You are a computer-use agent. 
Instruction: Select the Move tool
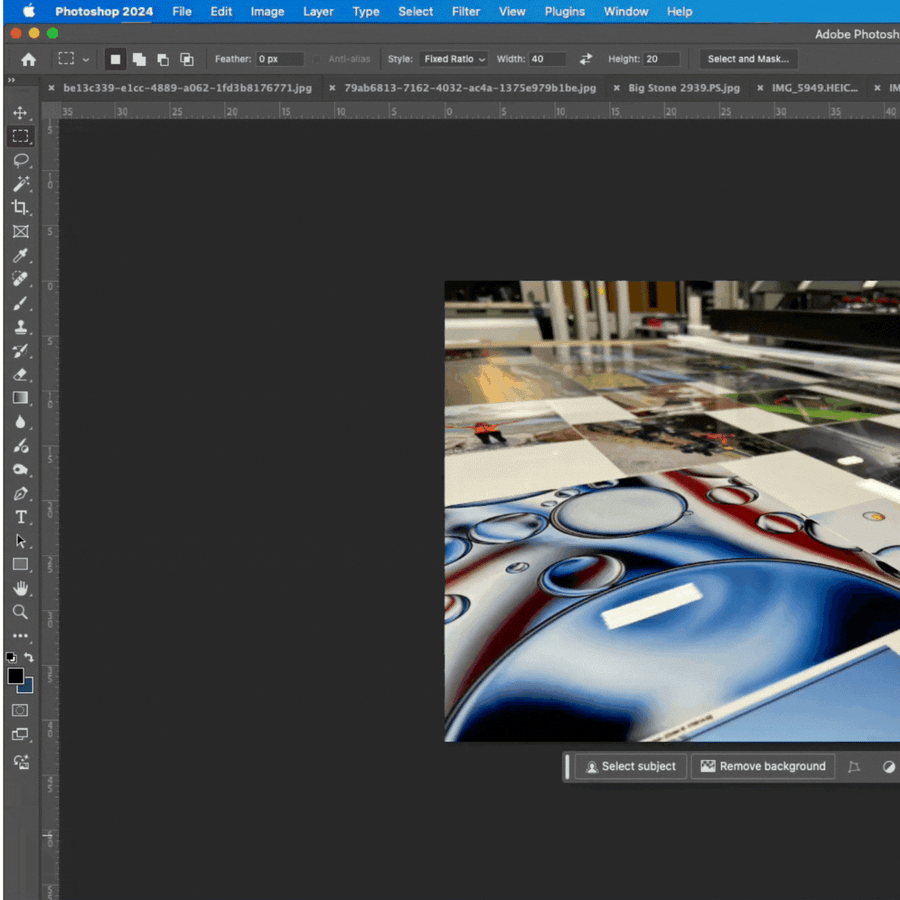[x=20, y=112]
